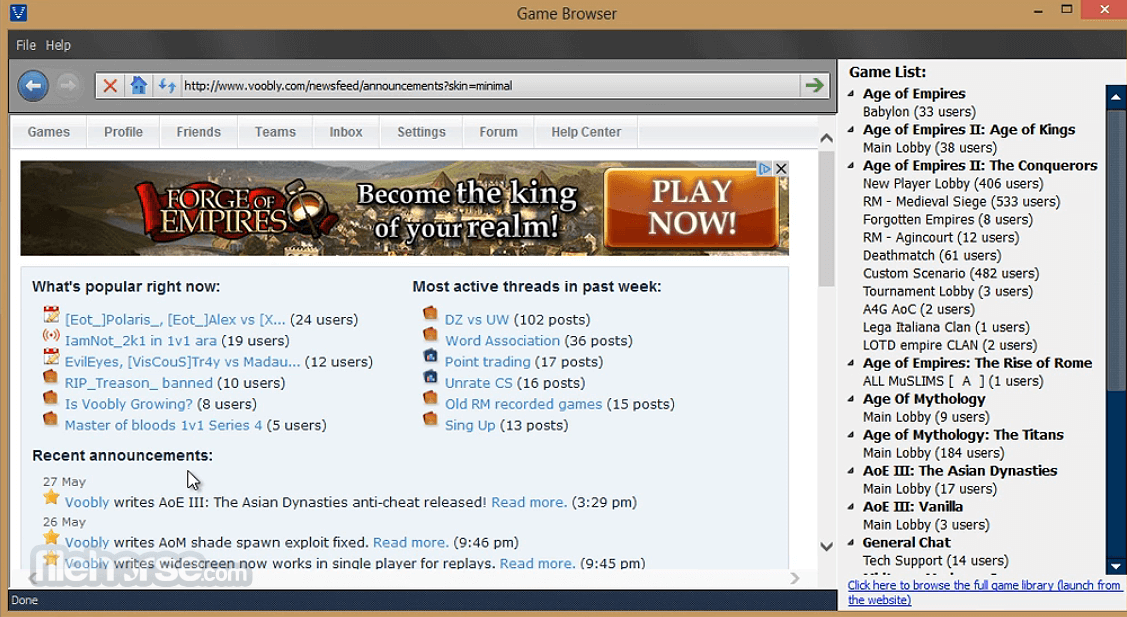This screenshot has height=617, width=1127.
Task: Click icon beside Word Association thread
Action: pos(431,334)
